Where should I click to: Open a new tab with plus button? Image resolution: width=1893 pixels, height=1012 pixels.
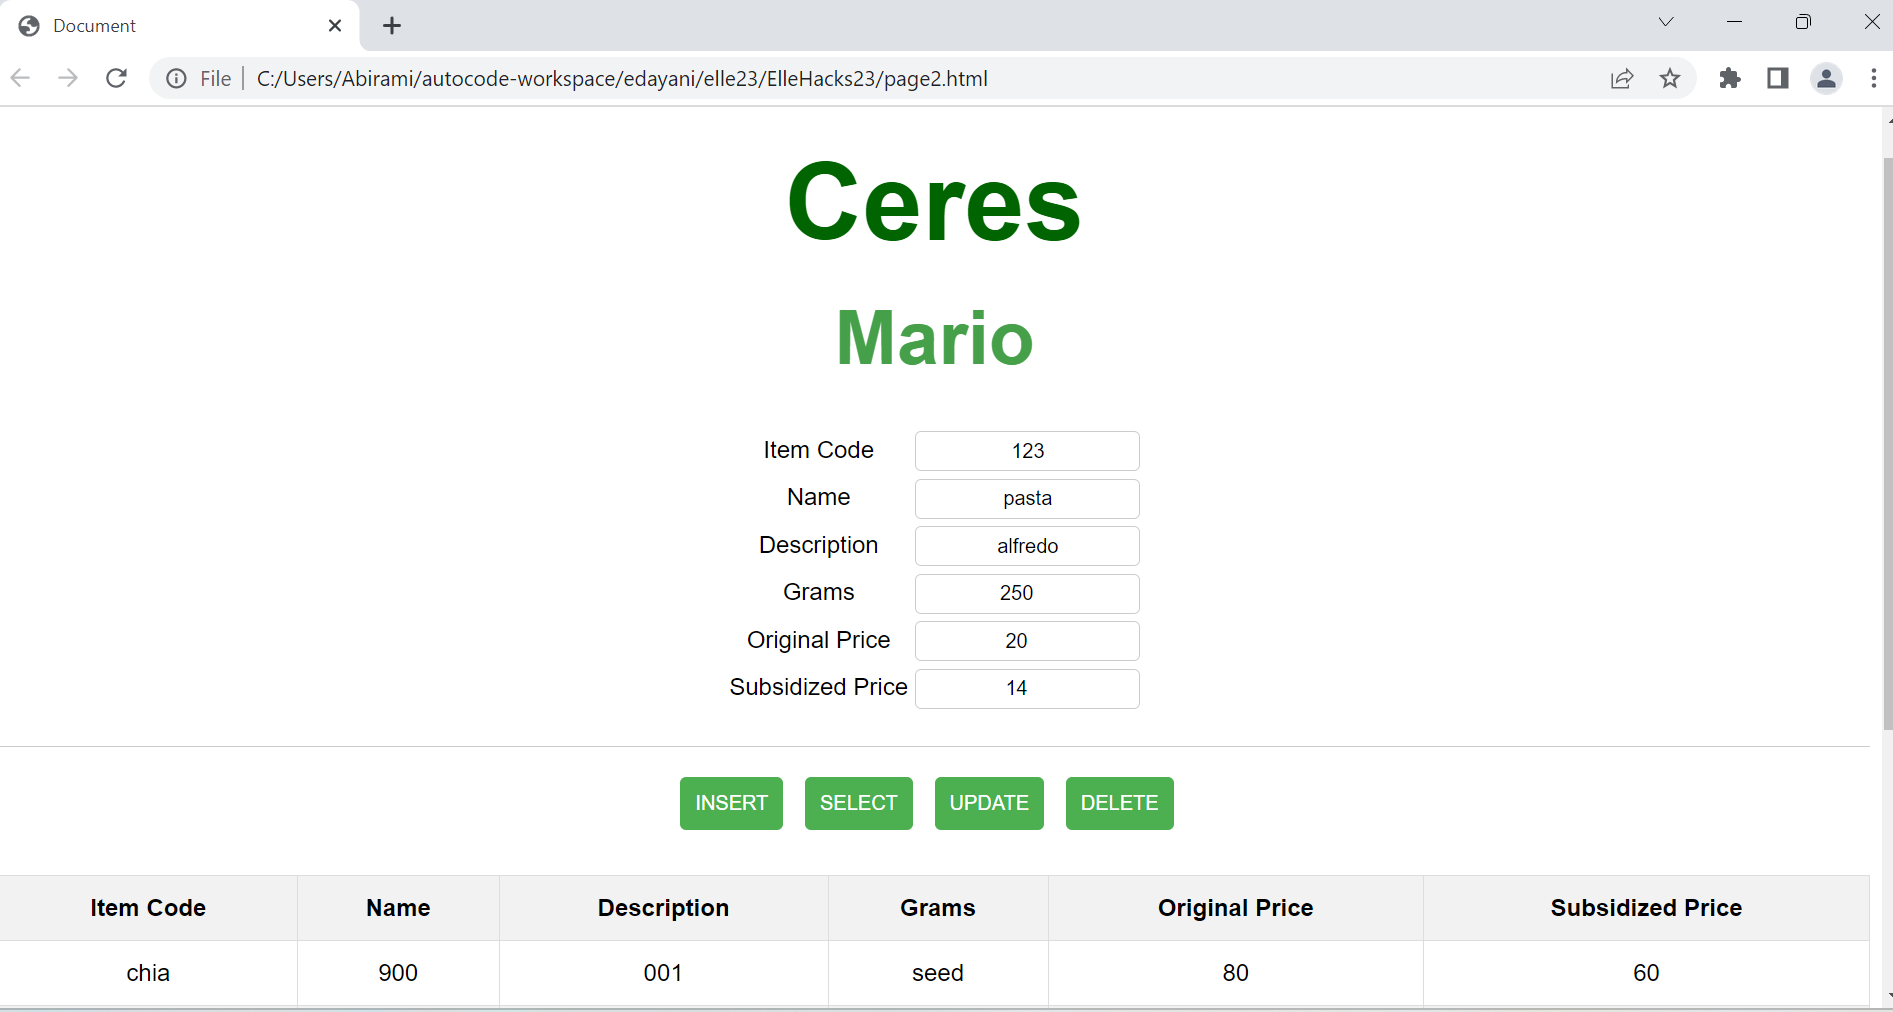click(x=392, y=26)
